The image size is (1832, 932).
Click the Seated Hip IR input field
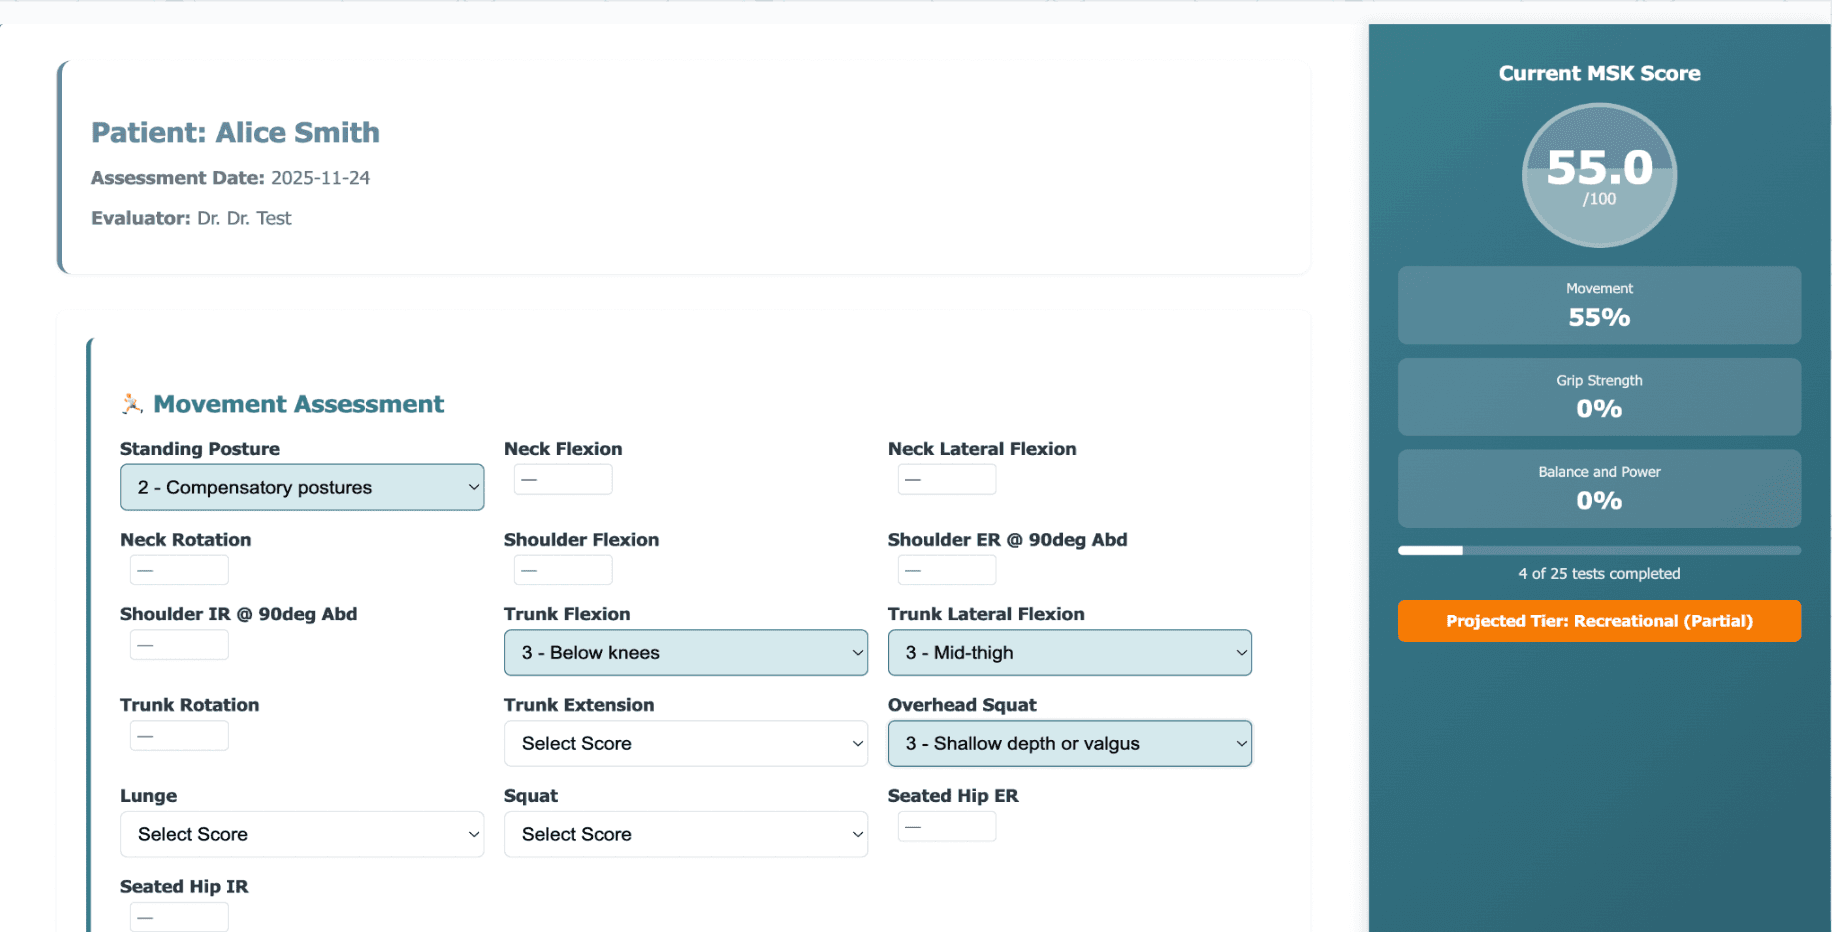(x=179, y=917)
